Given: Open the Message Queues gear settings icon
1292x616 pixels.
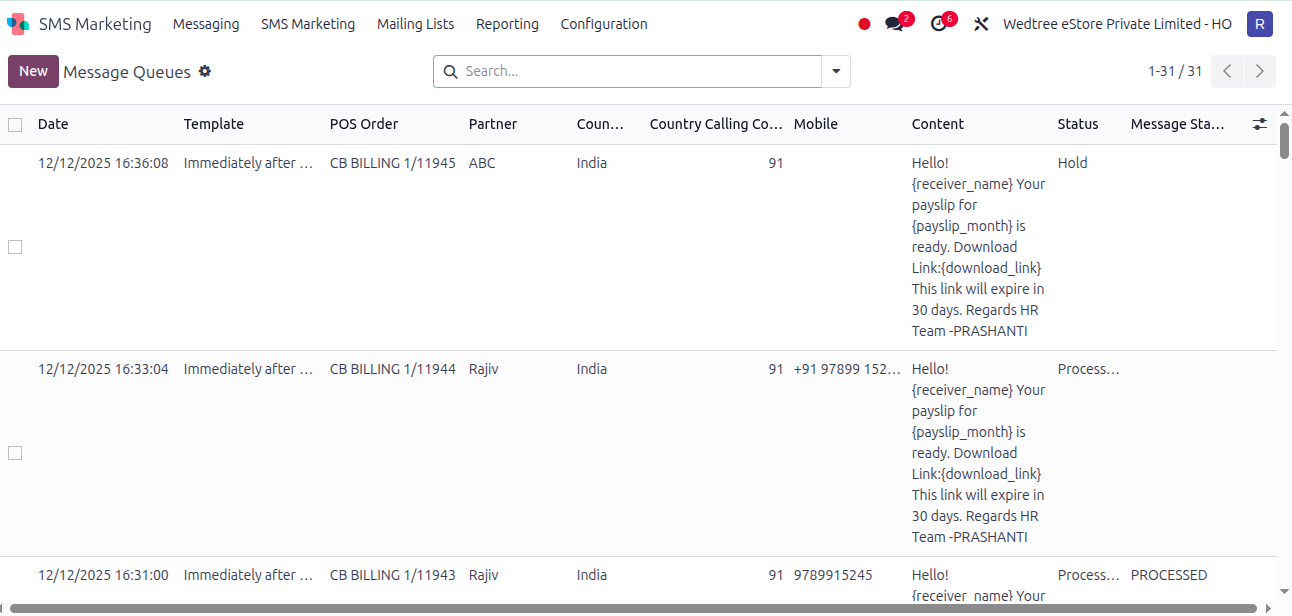Looking at the screenshot, I should (205, 71).
